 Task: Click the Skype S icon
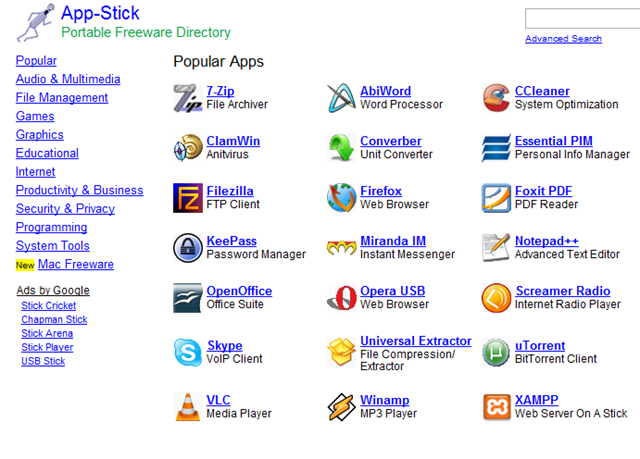pyautogui.click(x=188, y=352)
